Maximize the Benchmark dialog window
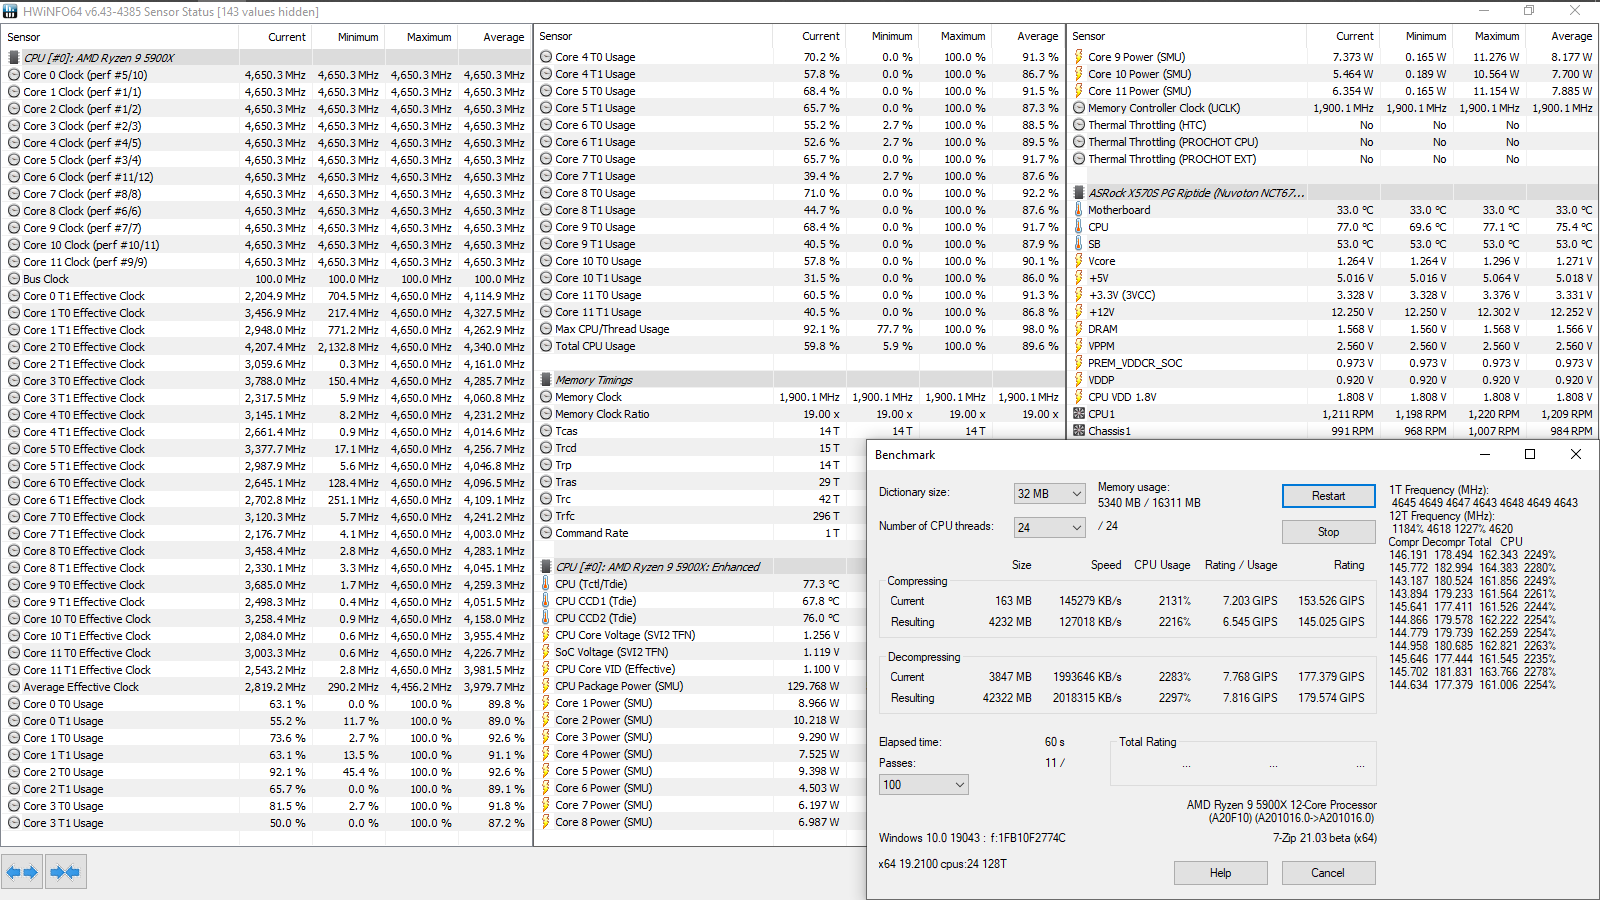 [x=1529, y=454]
